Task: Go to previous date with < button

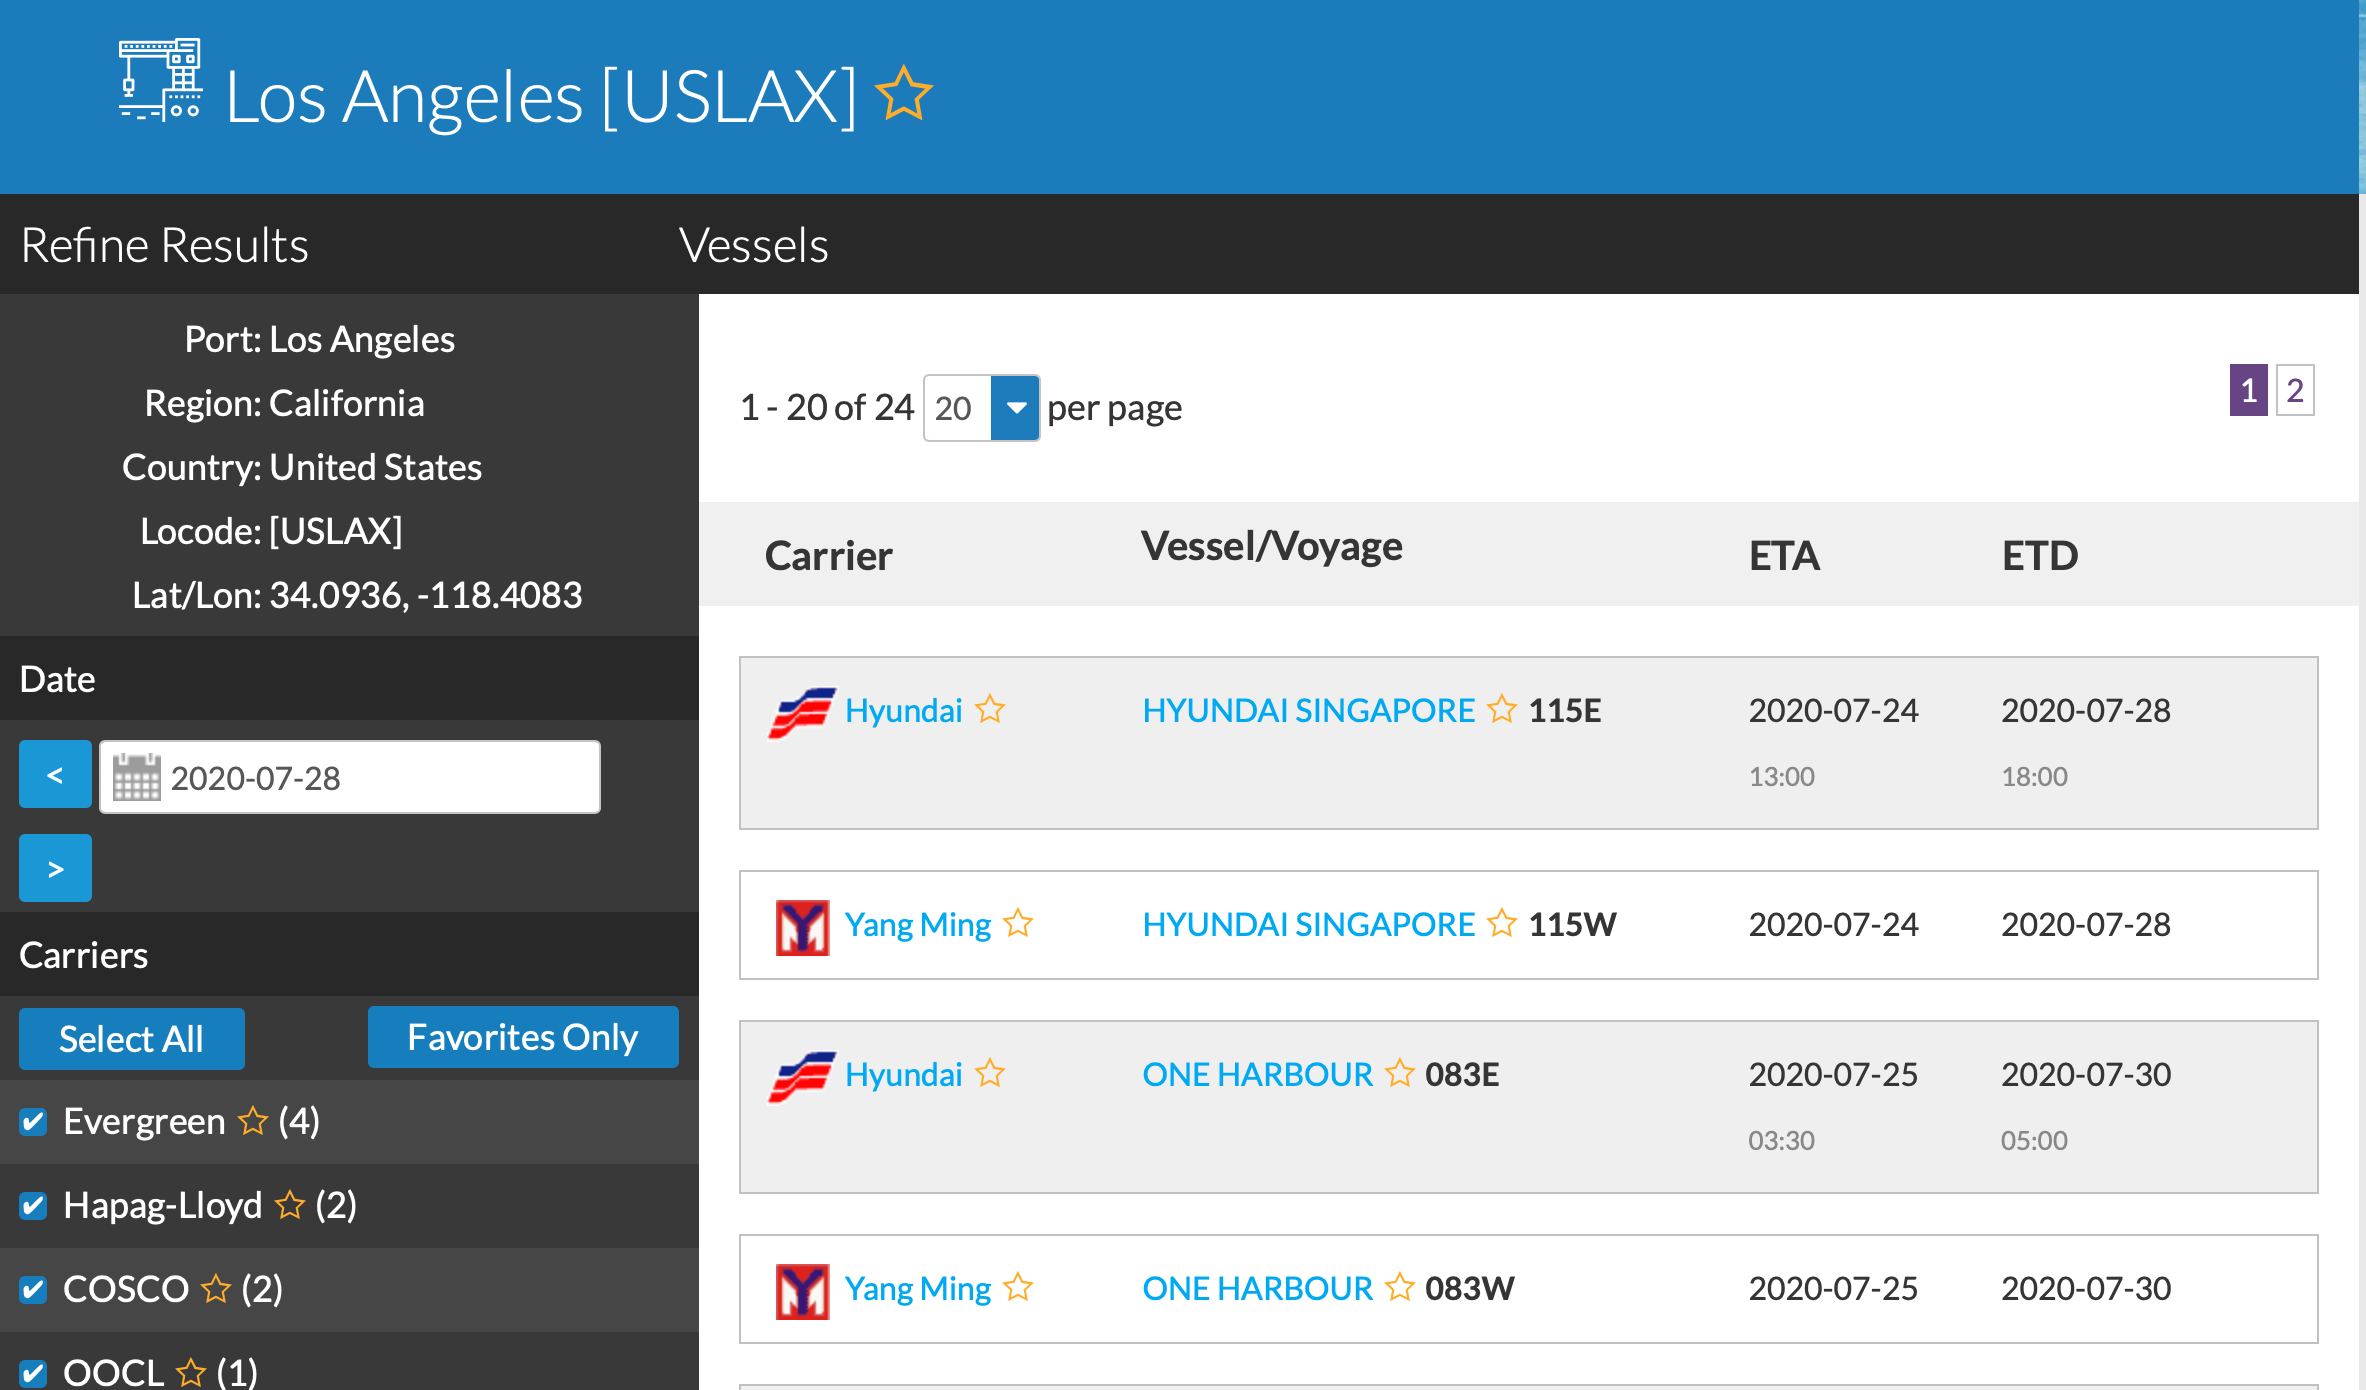Action: 55,774
